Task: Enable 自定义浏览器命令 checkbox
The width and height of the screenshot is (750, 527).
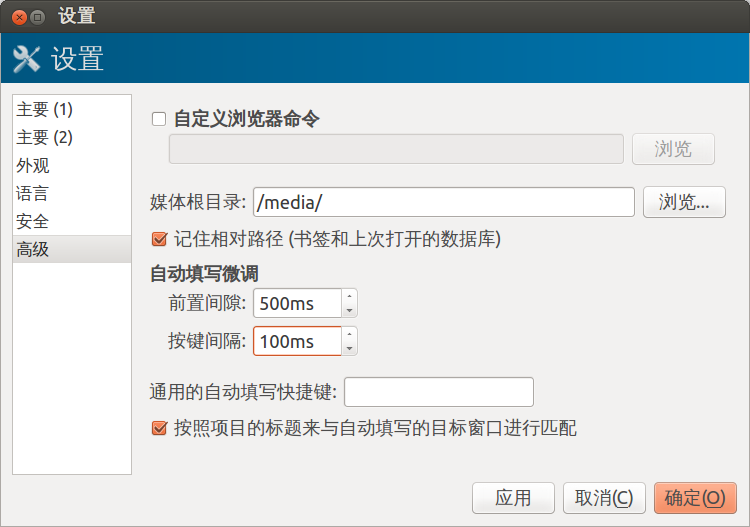Action: [159, 119]
